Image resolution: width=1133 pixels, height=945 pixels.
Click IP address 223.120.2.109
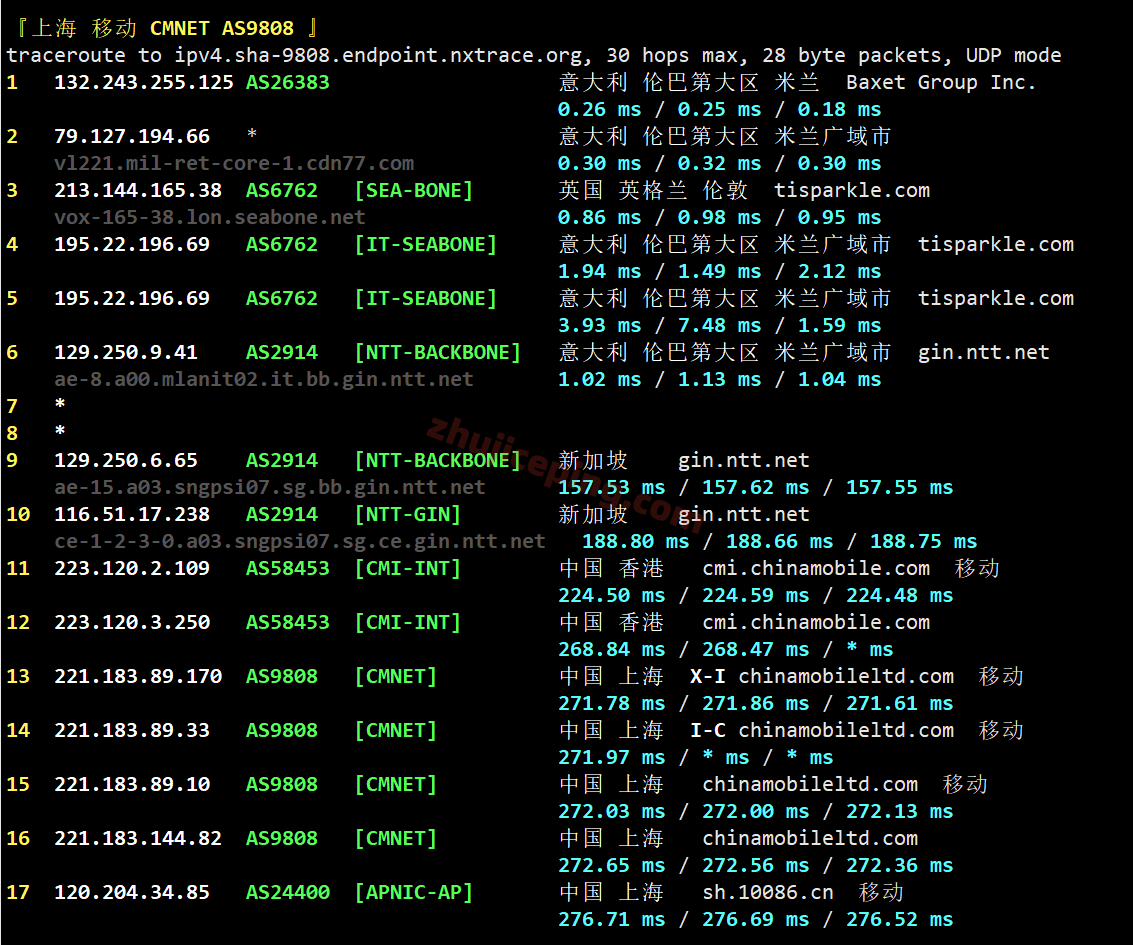132,569
